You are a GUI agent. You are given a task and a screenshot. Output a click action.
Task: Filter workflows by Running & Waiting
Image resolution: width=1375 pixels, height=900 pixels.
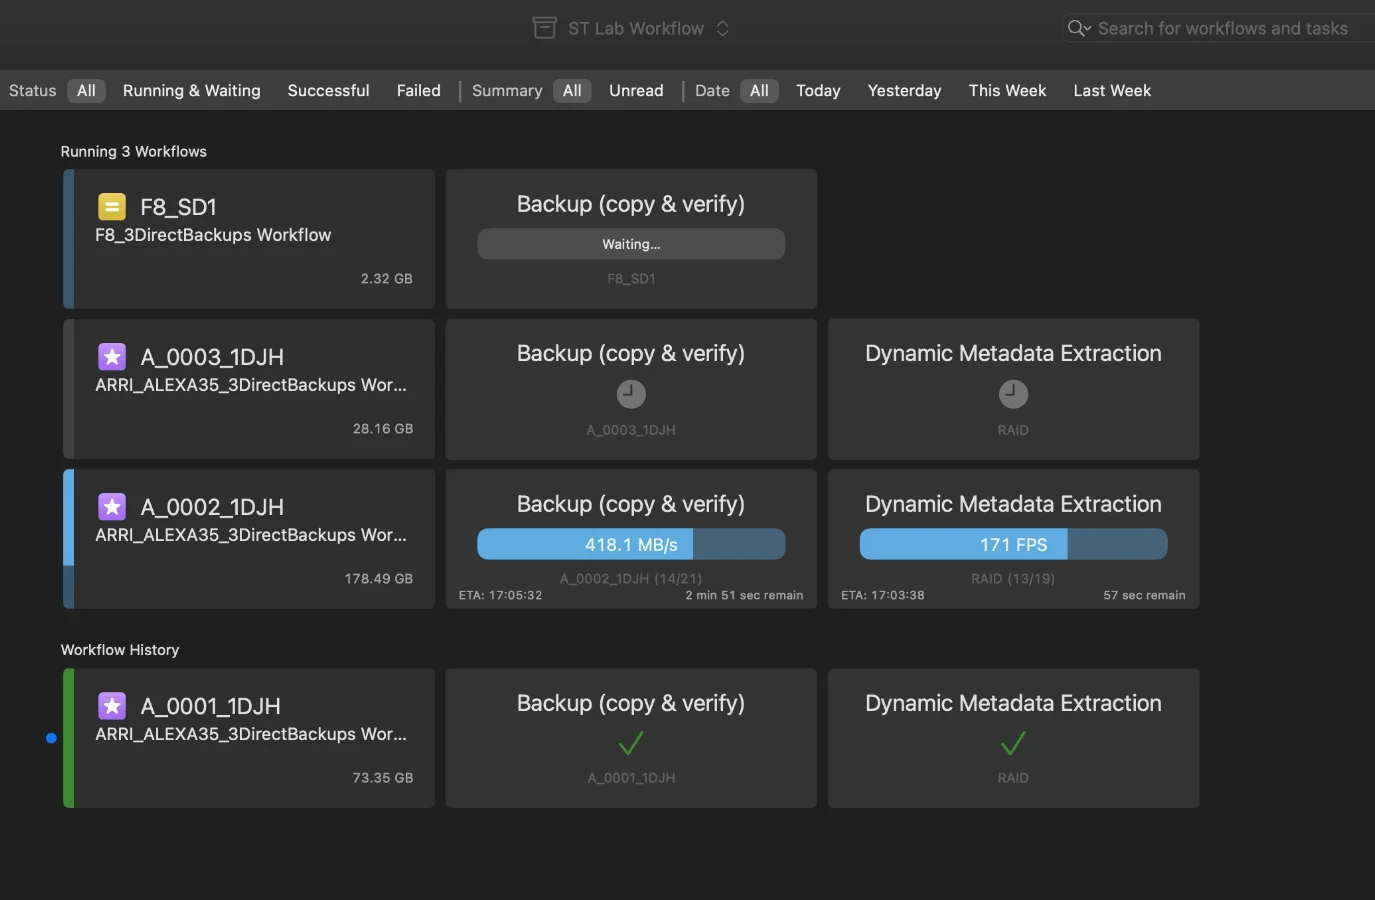[x=191, y=91]
